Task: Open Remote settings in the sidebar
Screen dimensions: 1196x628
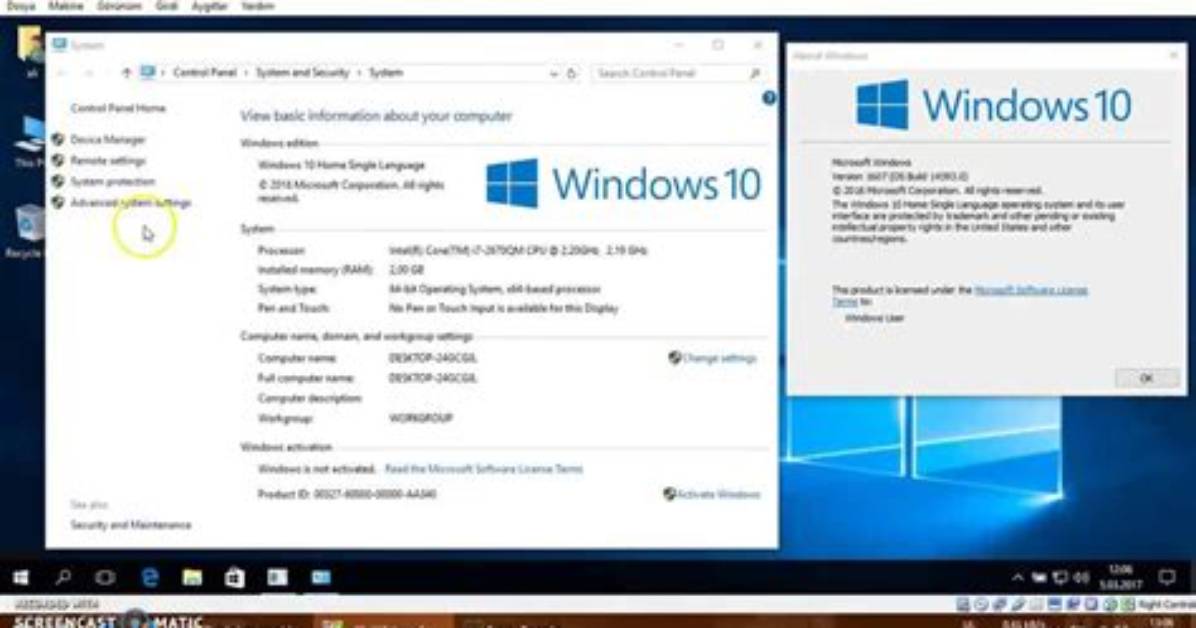Action: pos(108,161)
